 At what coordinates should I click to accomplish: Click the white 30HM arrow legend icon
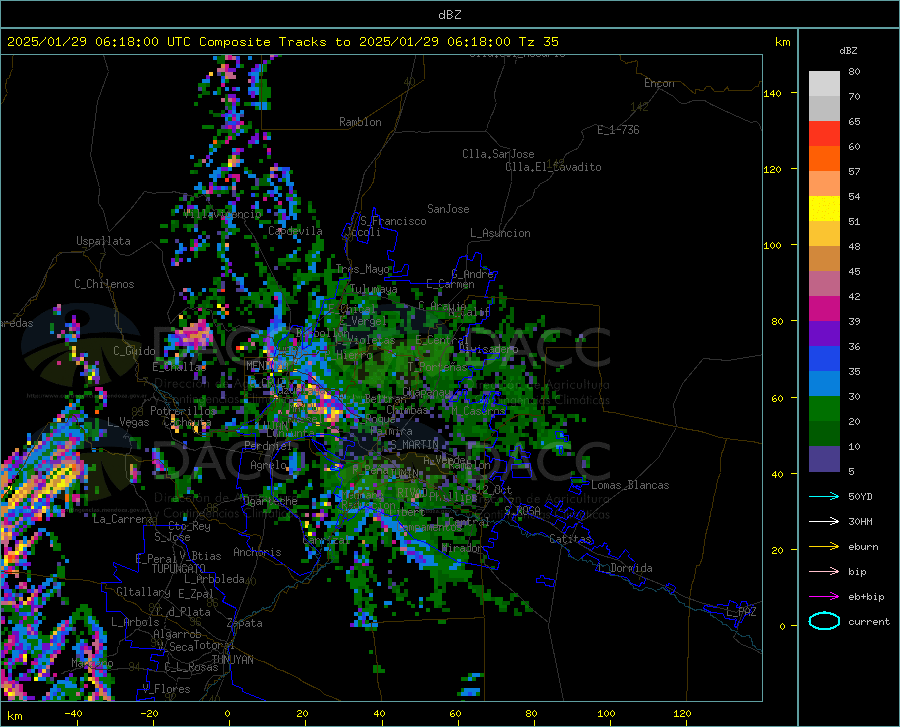(824, 522)
